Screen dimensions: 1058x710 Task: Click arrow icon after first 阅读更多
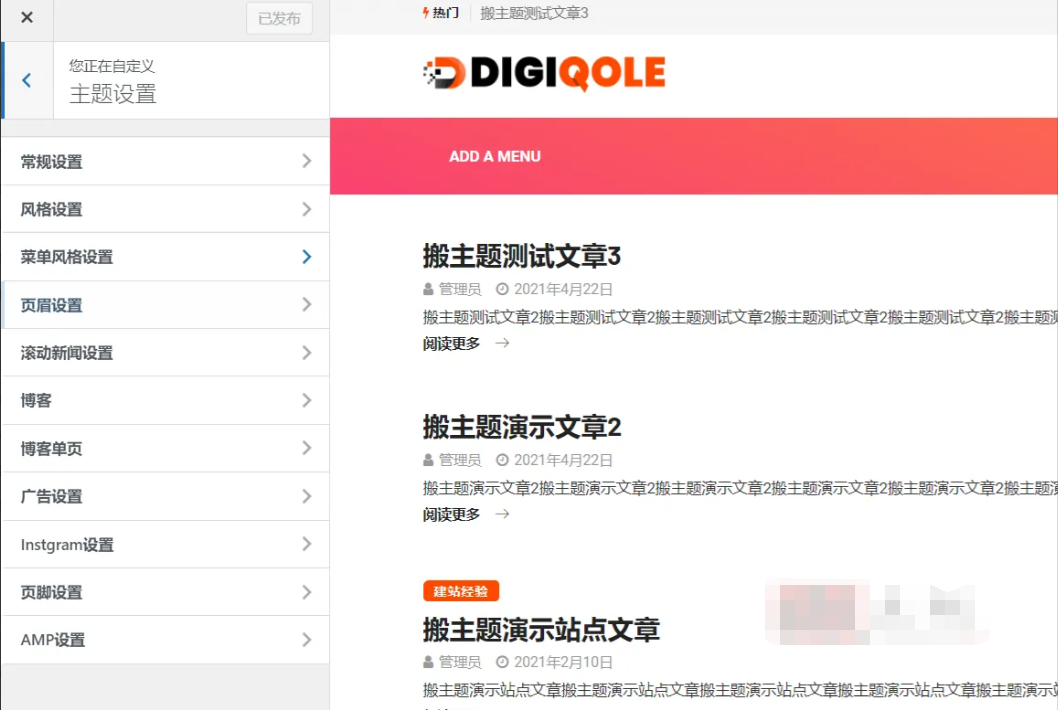pyautogui.click(x=502, y=343)
